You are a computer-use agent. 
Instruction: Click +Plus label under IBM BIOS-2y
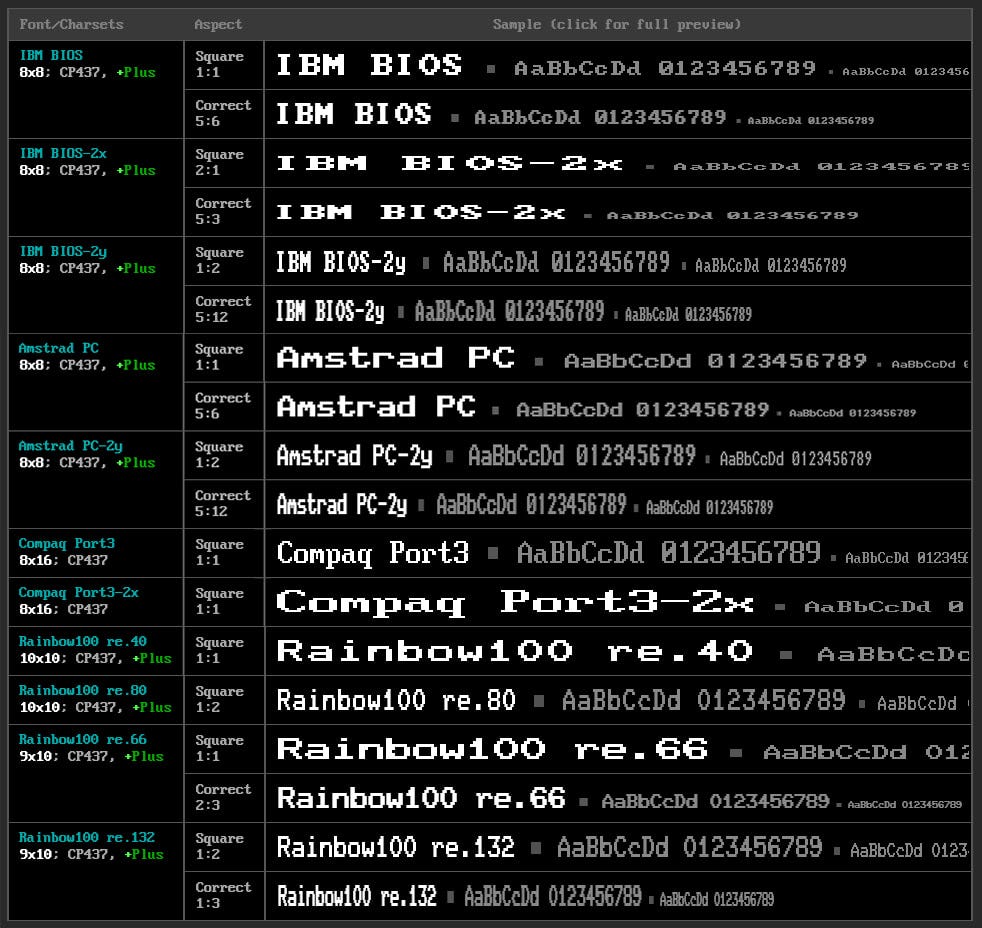136,268
